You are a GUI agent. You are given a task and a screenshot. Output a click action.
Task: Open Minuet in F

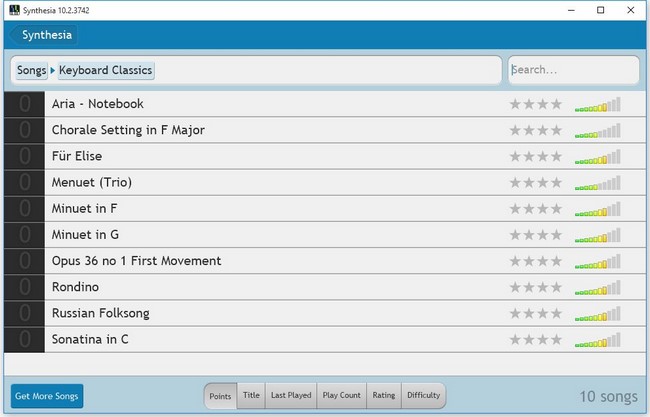coord(325,208)
